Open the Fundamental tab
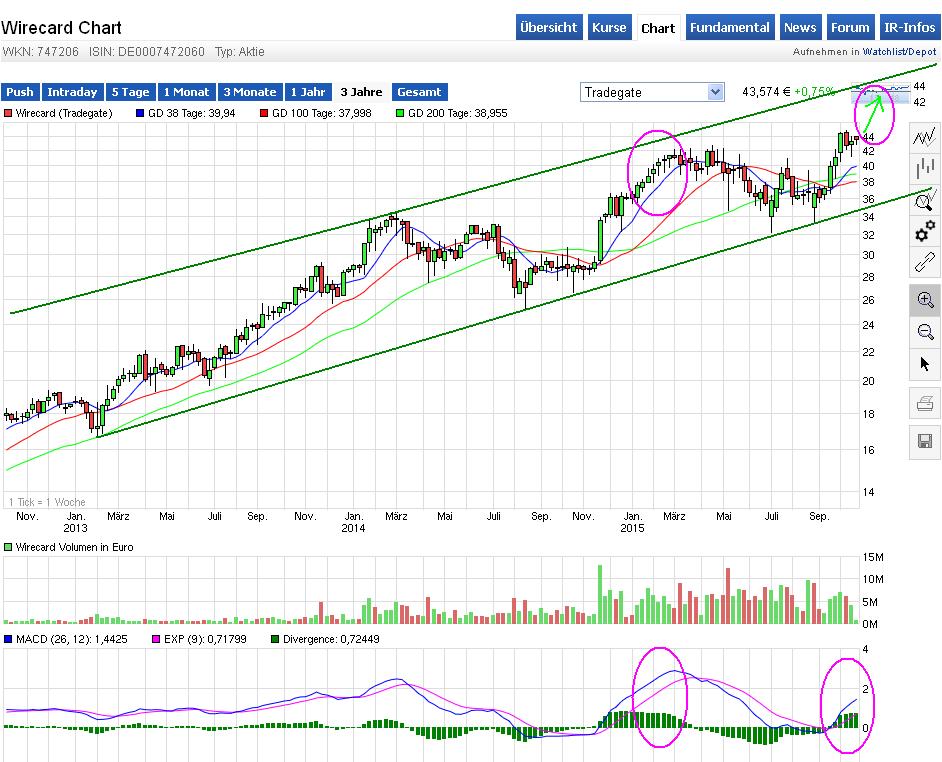 coord(729,28)
